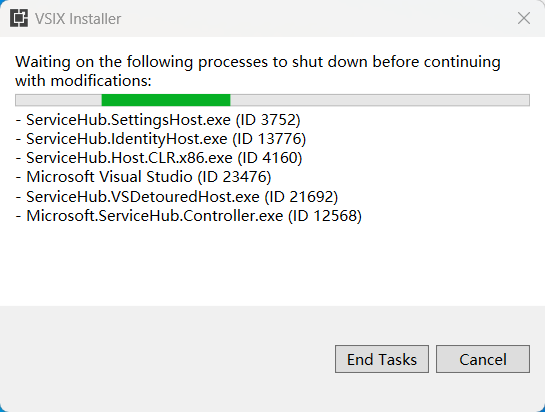The image size is (545, 412).
Task: Click the empty right part of progress bar
Action: pos(380,100)
